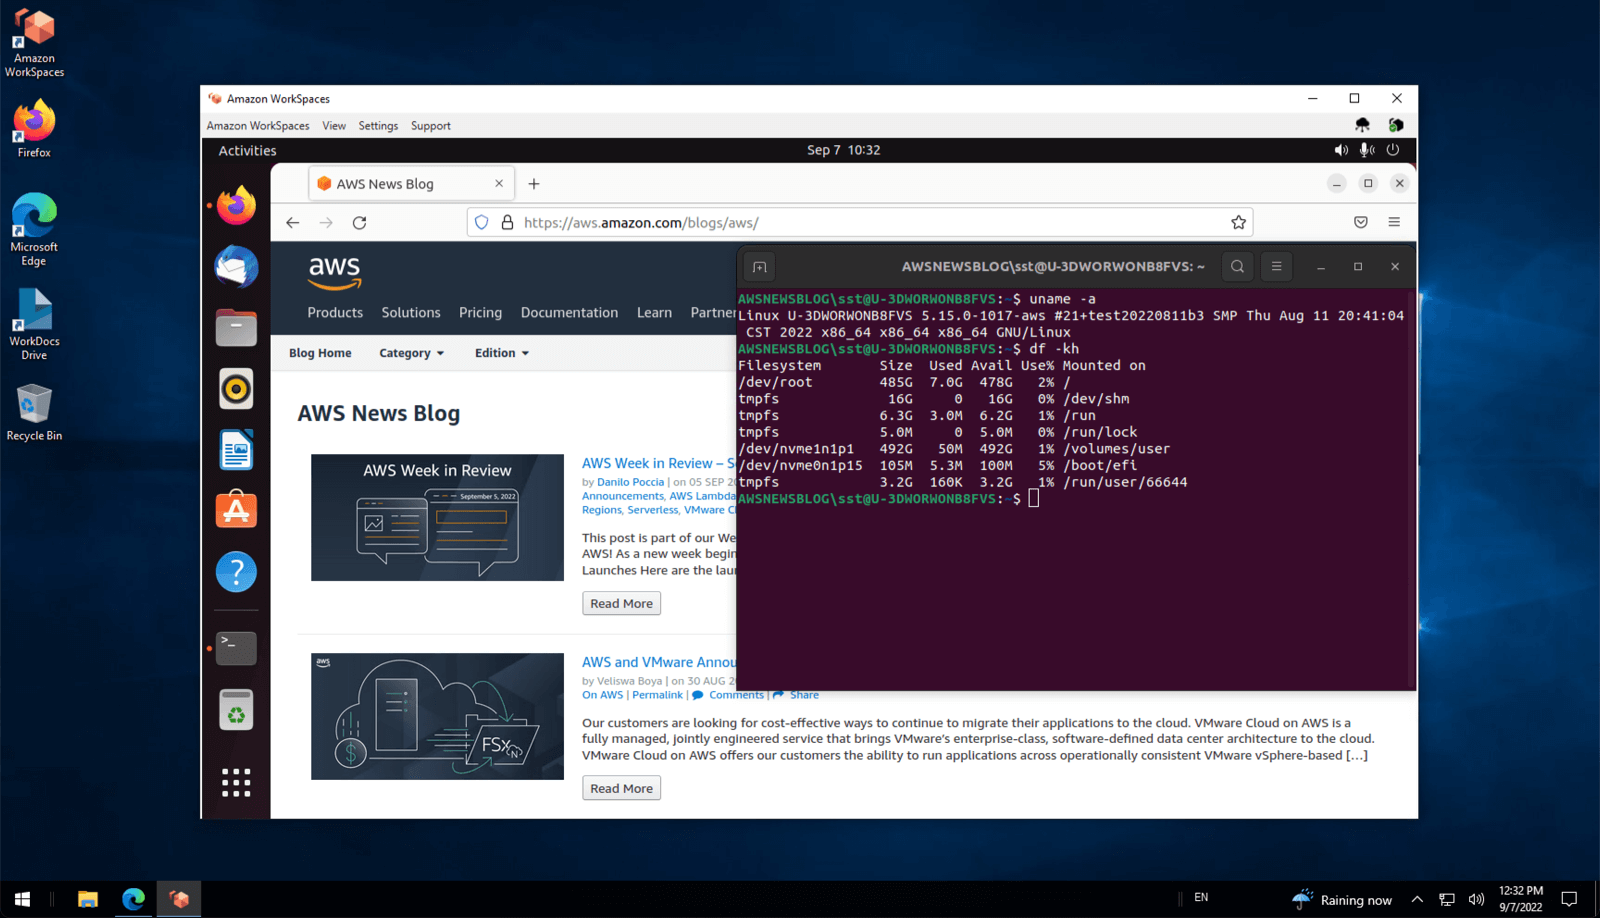Click Read More on AWS Week in Review
Viewport: 1600px width, 918px height.
[621, 602]
